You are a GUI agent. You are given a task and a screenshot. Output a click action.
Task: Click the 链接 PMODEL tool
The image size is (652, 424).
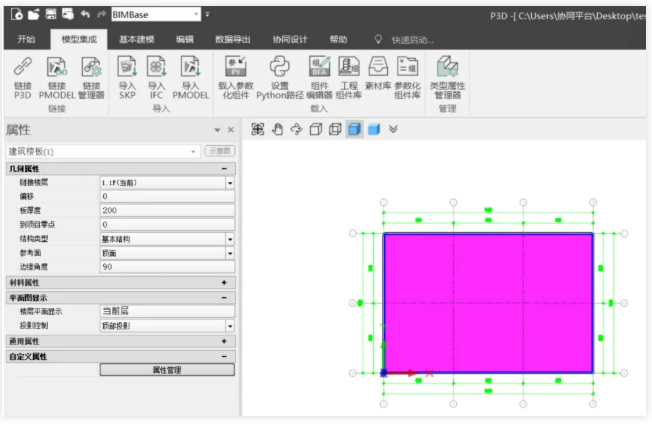tap(57, 78)
